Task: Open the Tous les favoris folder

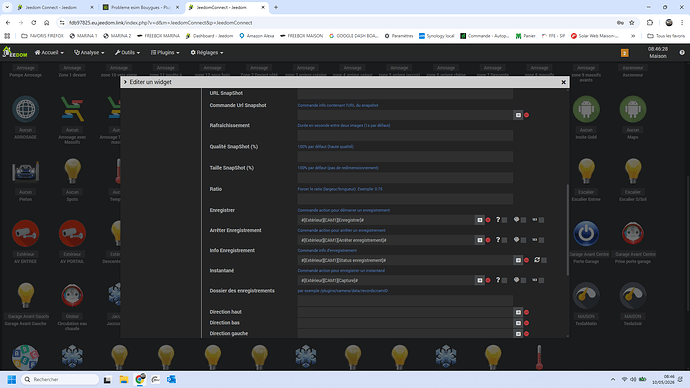Action: tap(666, 36)
